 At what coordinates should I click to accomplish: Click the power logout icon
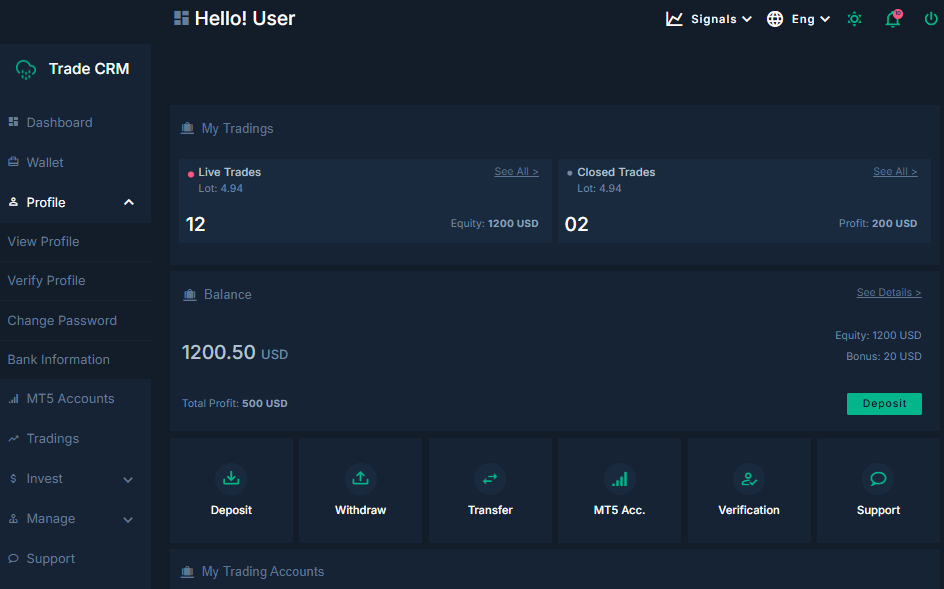click(932, 19)
